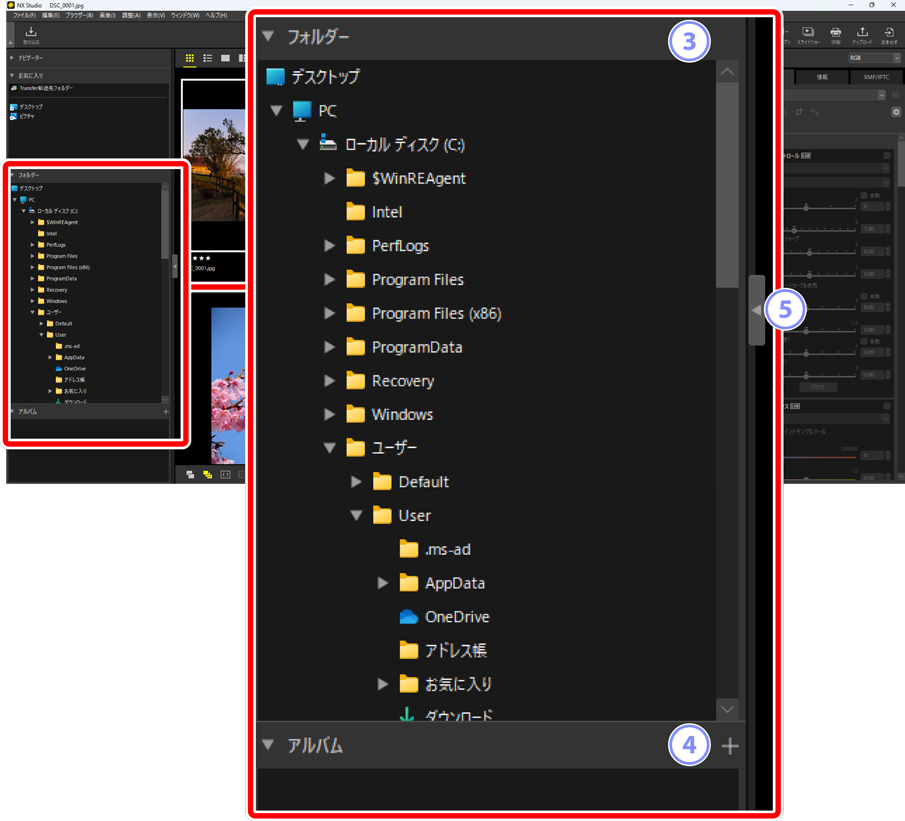The width and height of the screenshot is (905, 821).
Task: Add new album with enlarged plus icon
Action: pos(730,746)
